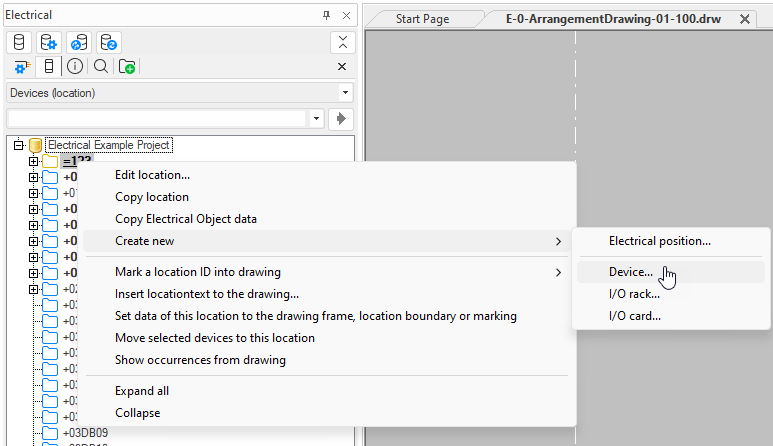Toggle the collapse chevrons button in toolbar
The image size is (773, 446).
point(342,42)
